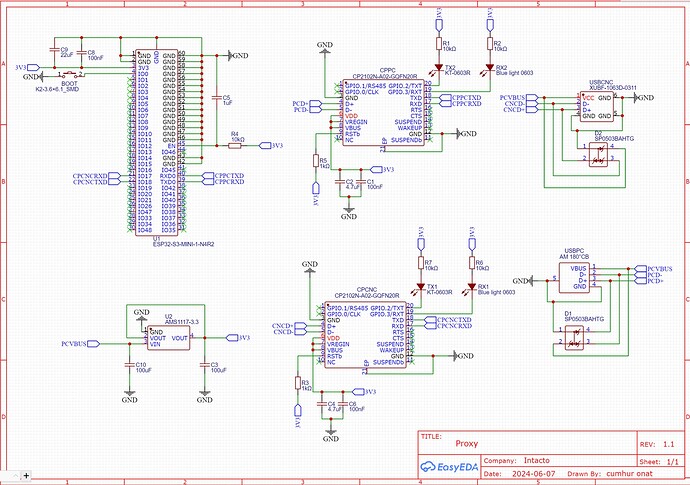Select the CPNC CP2102N chip body
Image resolution: width=690 pixels, height=485 pixels.
[x=365, y=334]
